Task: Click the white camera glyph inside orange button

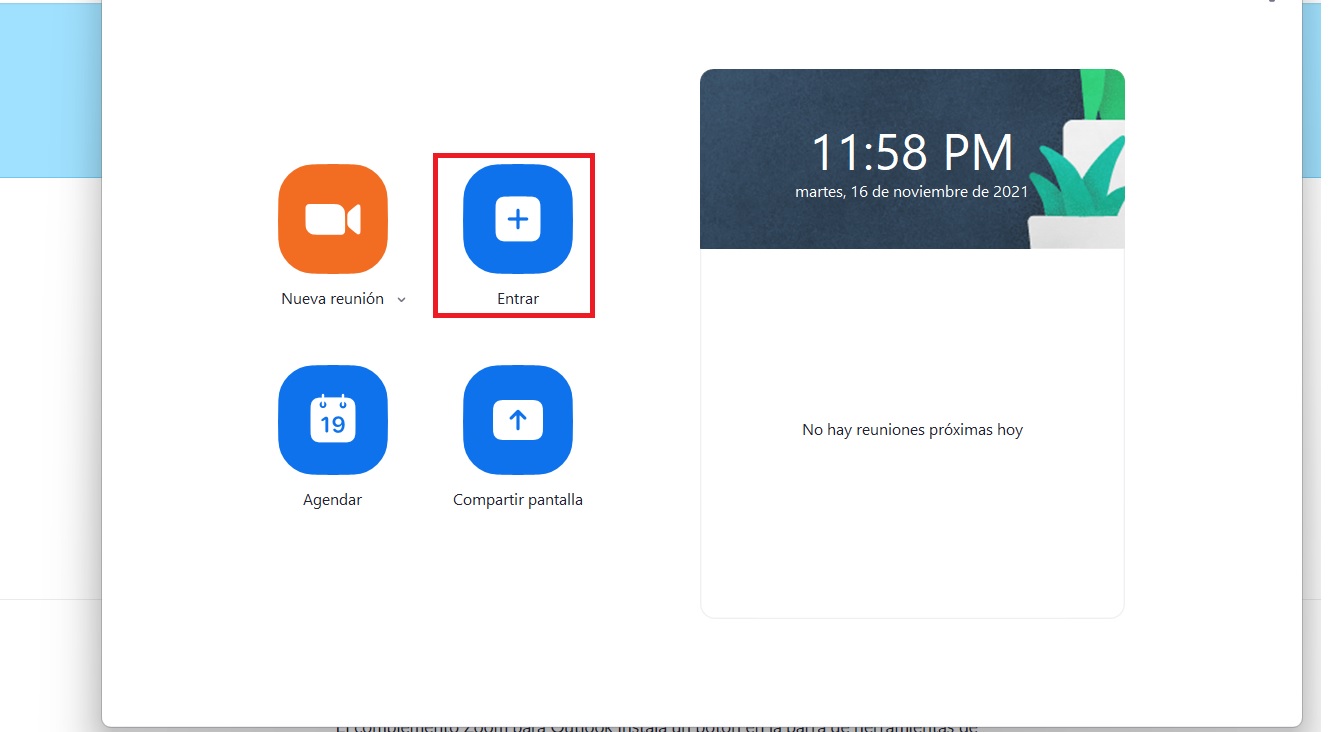Action: coord(332,219)
